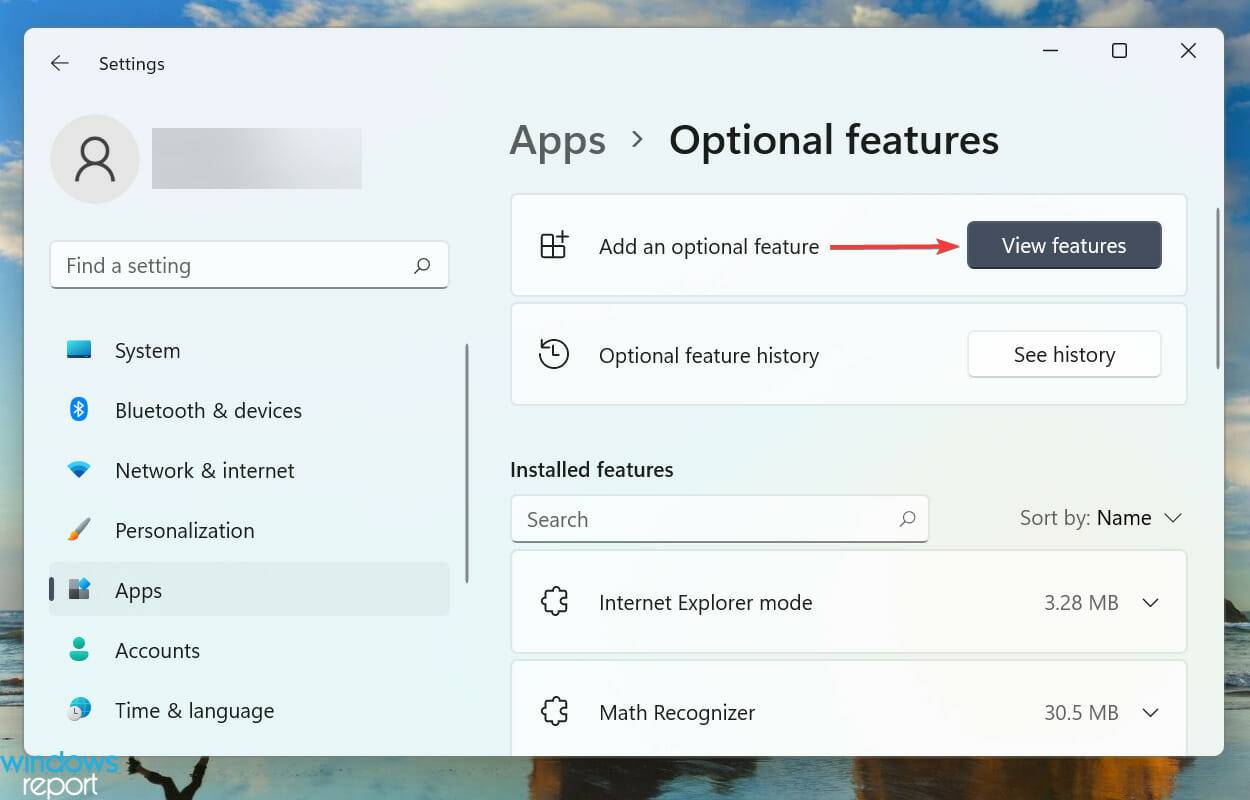The image size is (1250, 800).
Task: Open Network & internet settings
Action: pos(78,470)
